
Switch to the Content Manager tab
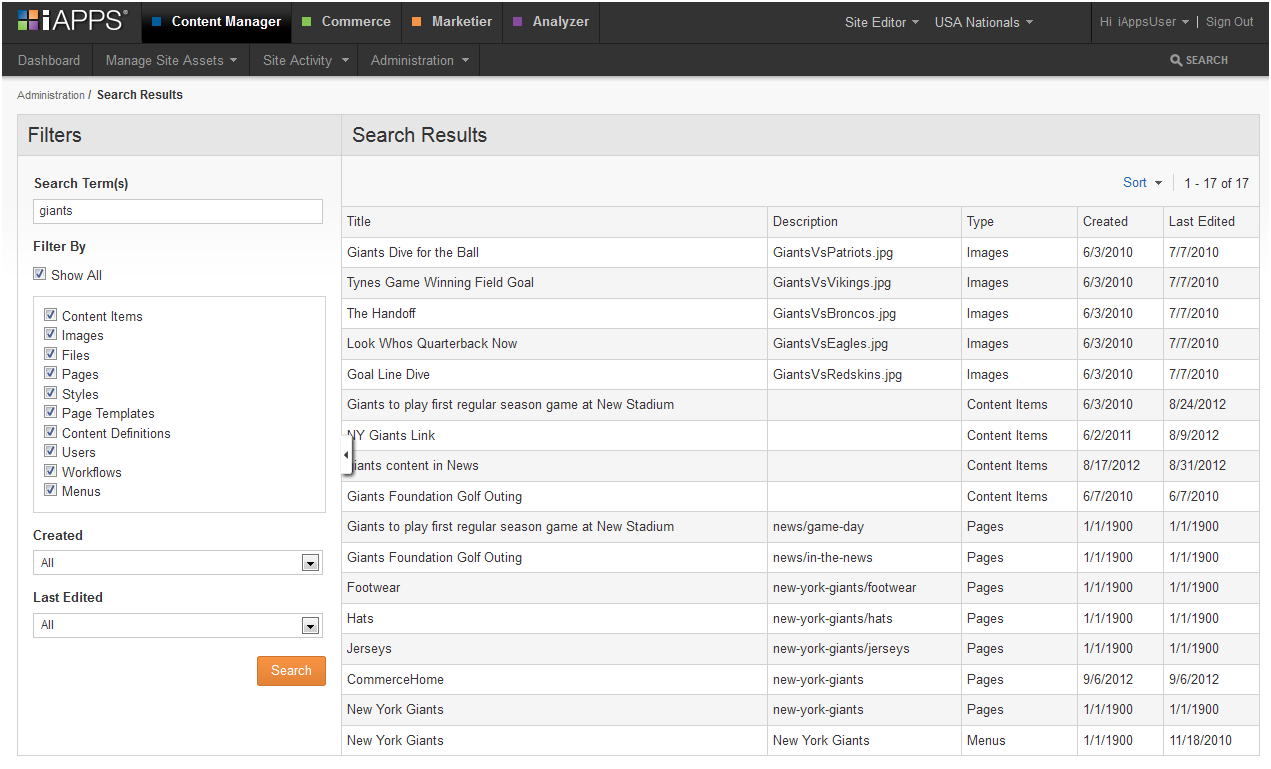point(216,22)
